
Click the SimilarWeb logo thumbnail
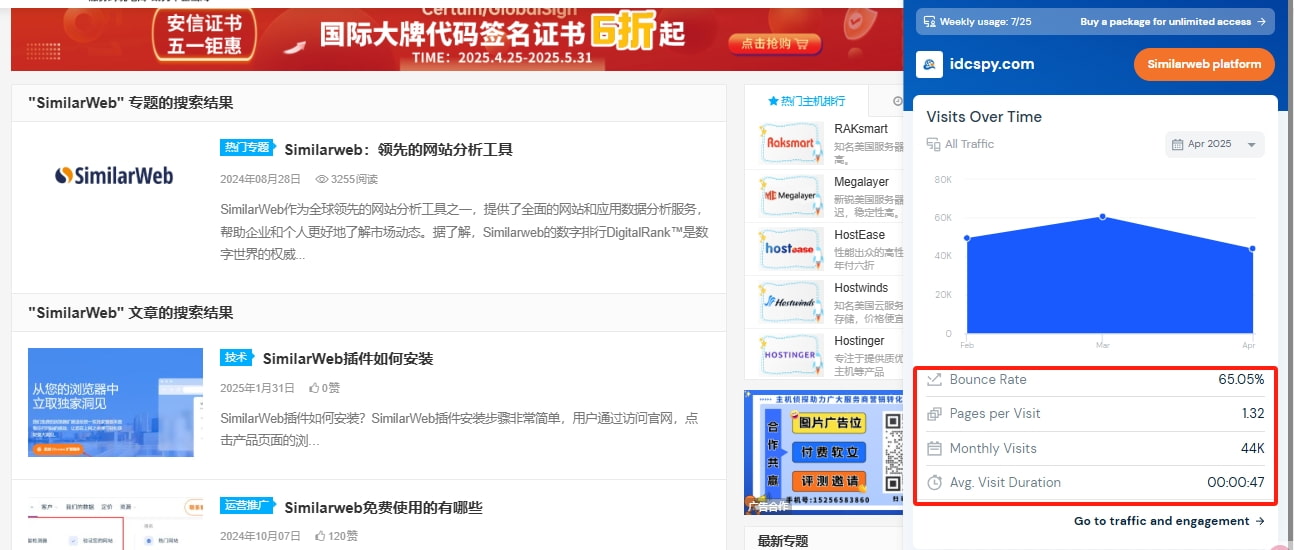point(114,177)
